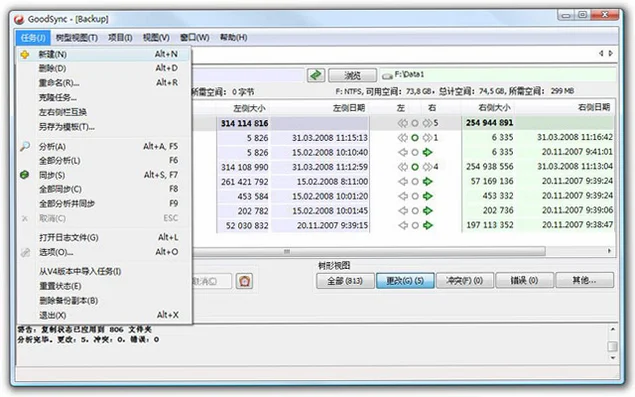The image size is (635, 397).
Task: Click the left double arrow in the 314 114 816 row
Action: pyautogui.click(x=403, y=123)
